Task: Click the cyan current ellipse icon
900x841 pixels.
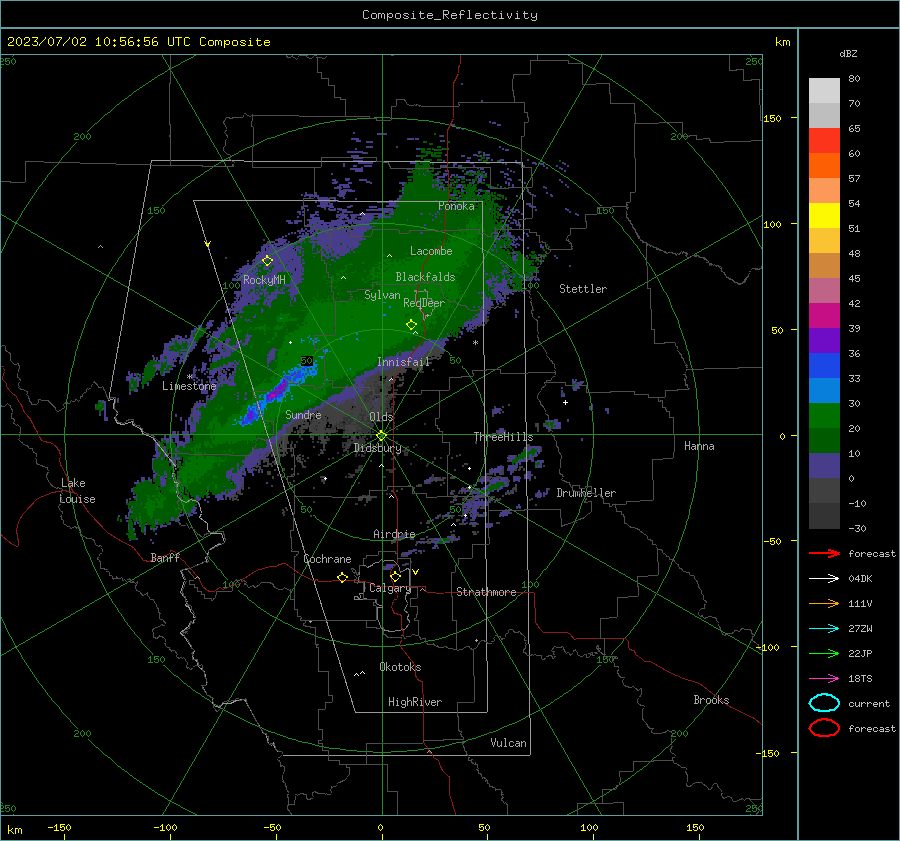Action: [x=824, y=703]
